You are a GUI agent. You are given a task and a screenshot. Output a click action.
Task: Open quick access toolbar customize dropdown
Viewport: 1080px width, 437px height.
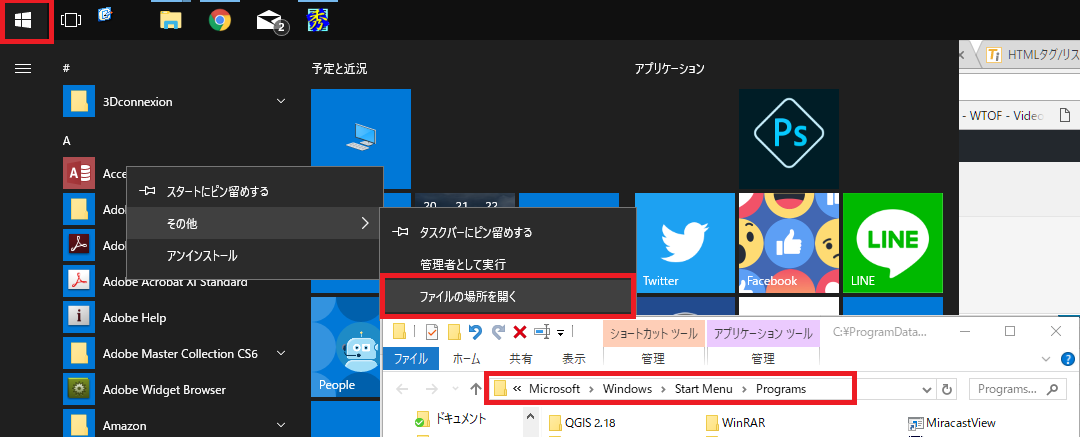pos(561,333)
